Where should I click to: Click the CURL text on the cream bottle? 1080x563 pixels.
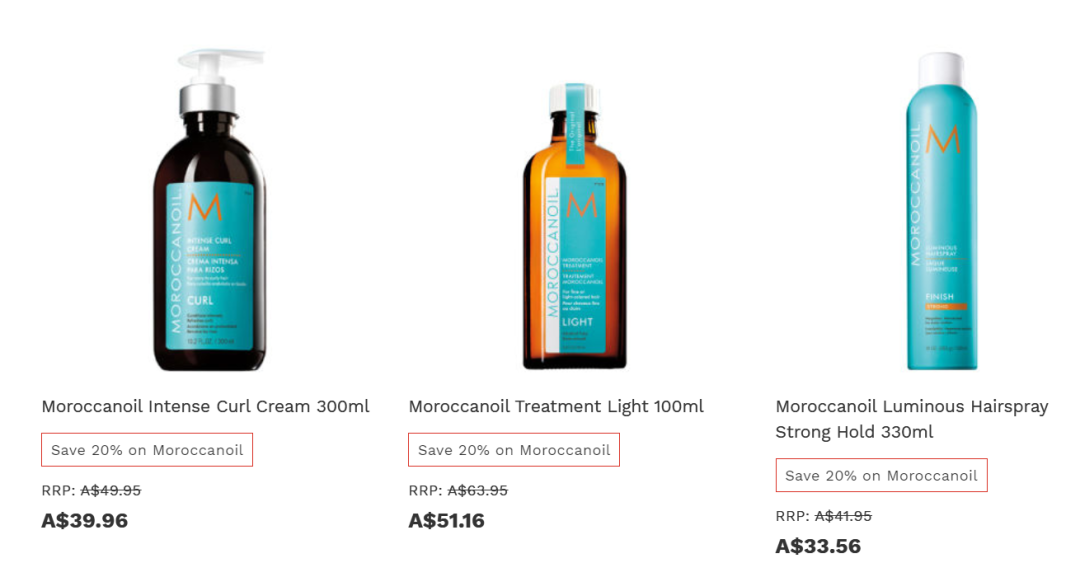coord(200,300)
